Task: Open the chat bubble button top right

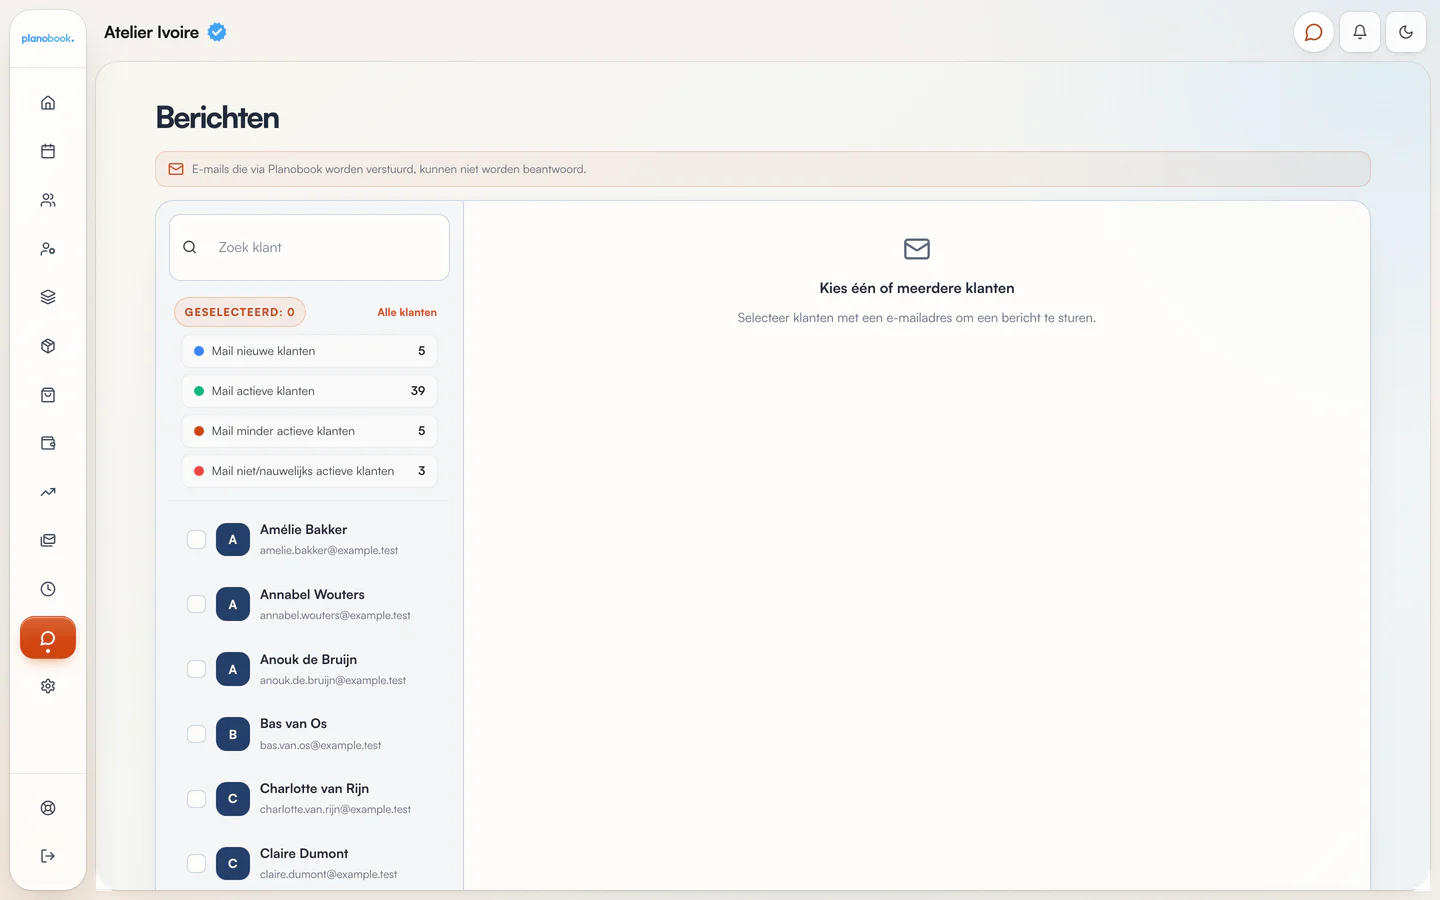Action: [x=1314, y=32]
